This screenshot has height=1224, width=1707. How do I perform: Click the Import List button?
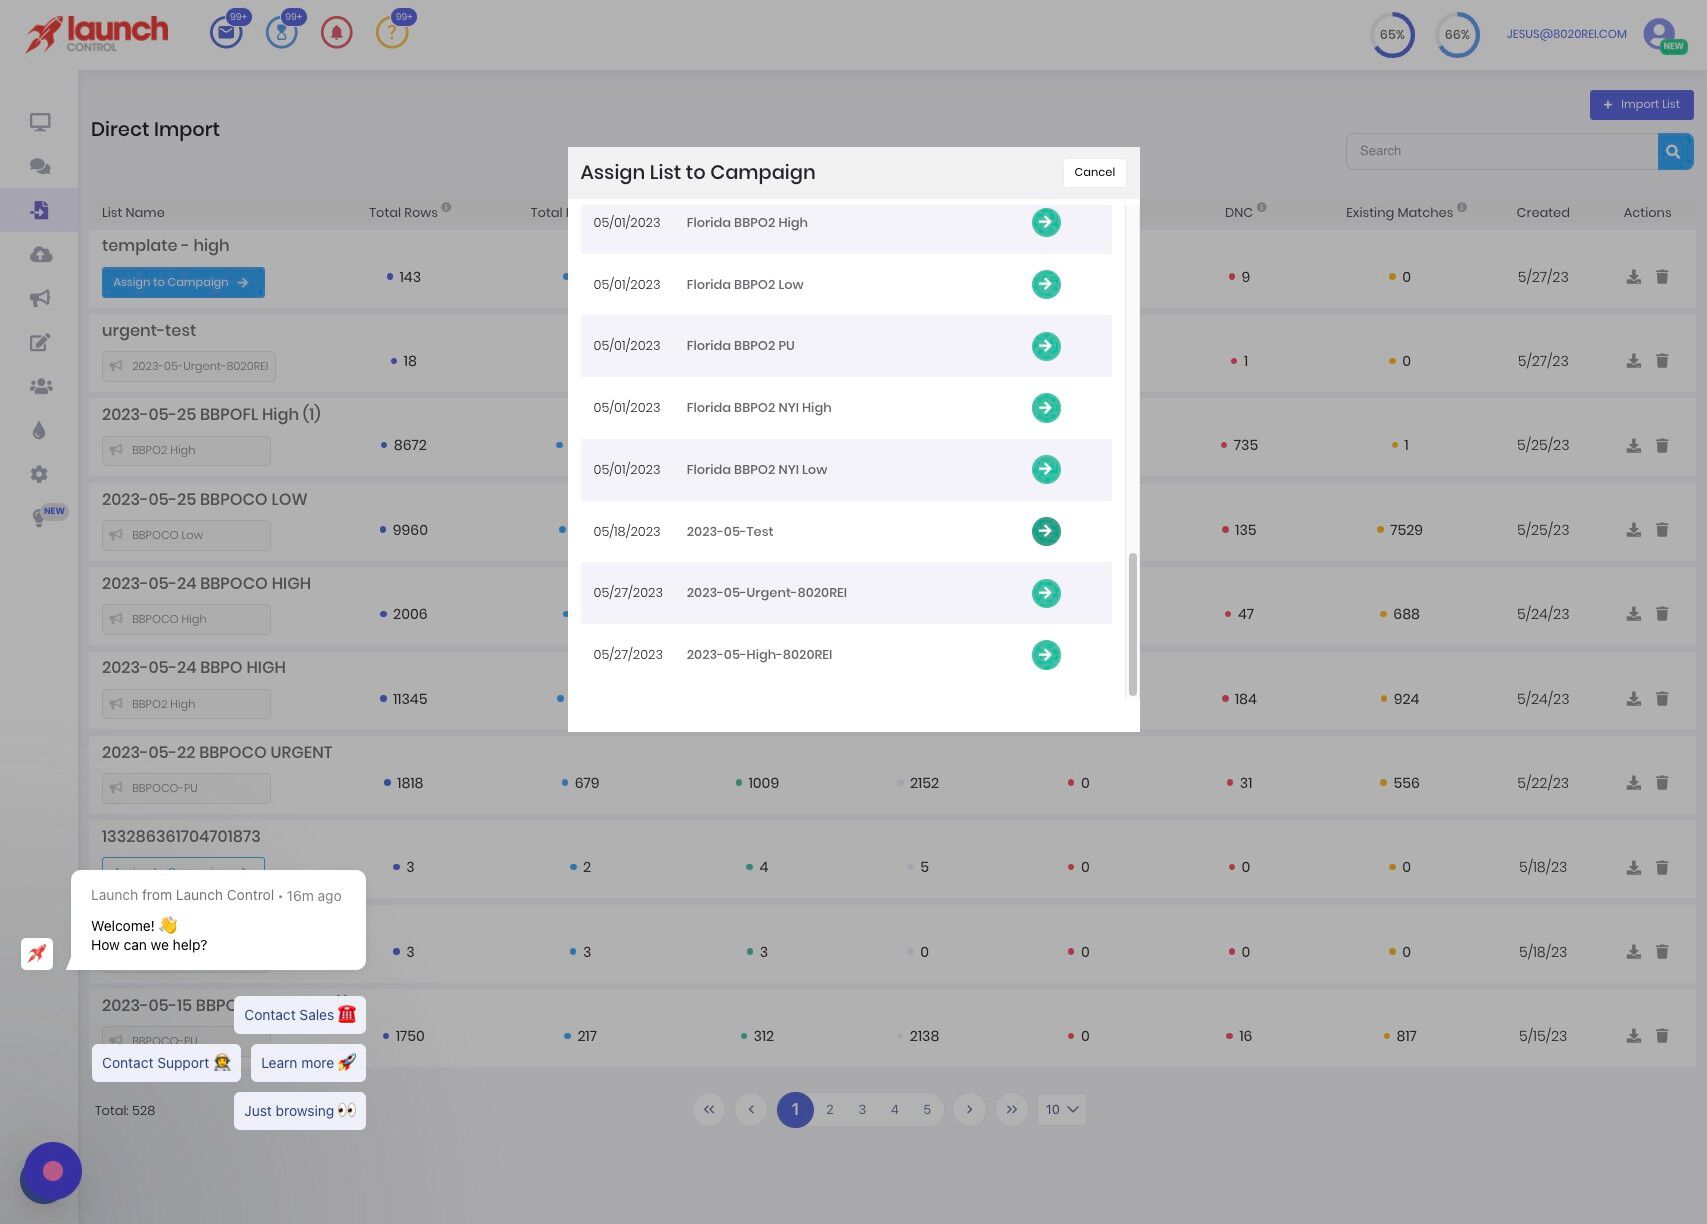1641,104
